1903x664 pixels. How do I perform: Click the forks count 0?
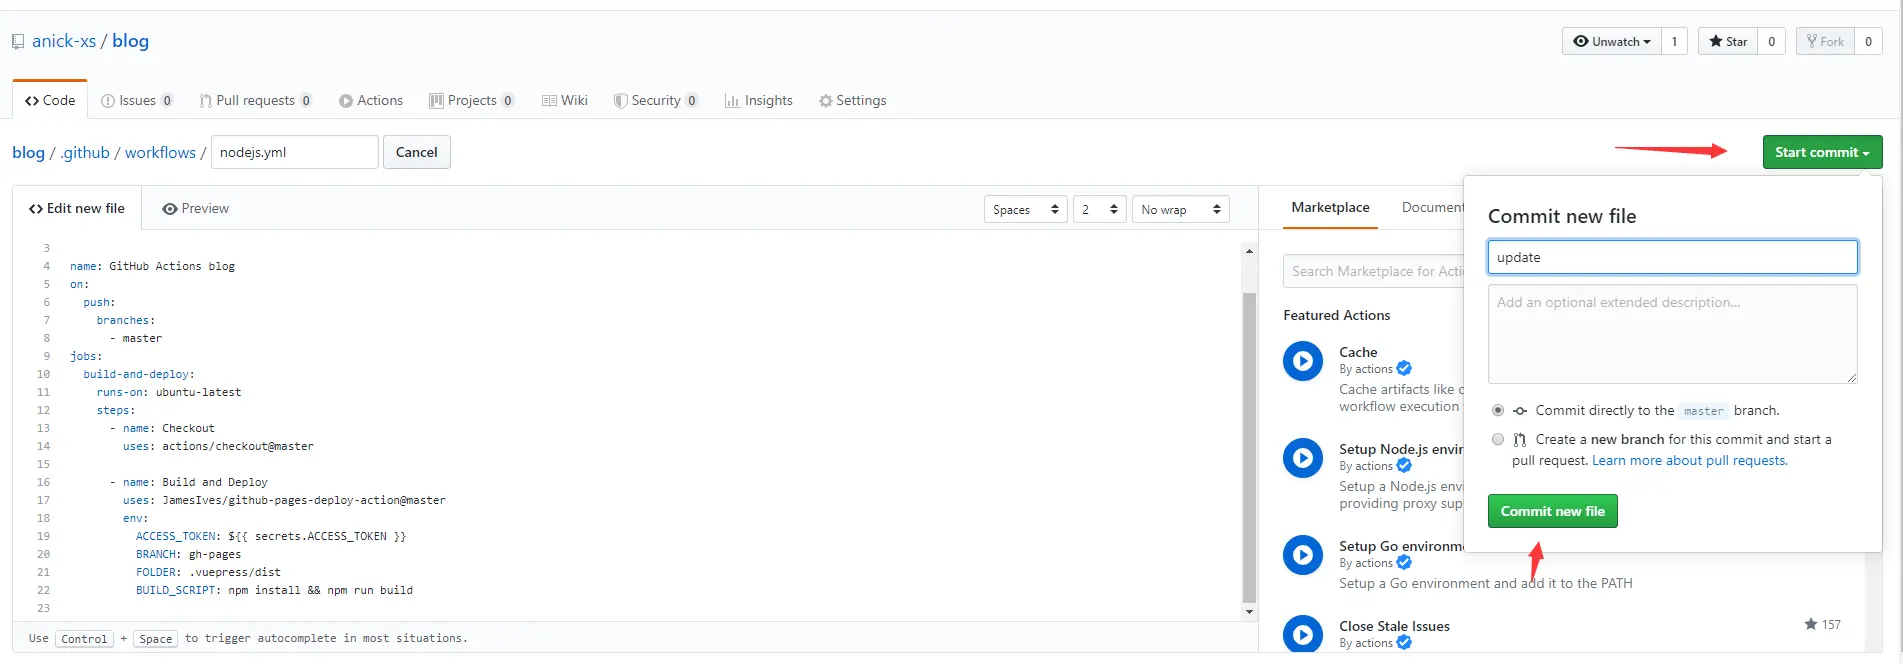click(1868, 41)
